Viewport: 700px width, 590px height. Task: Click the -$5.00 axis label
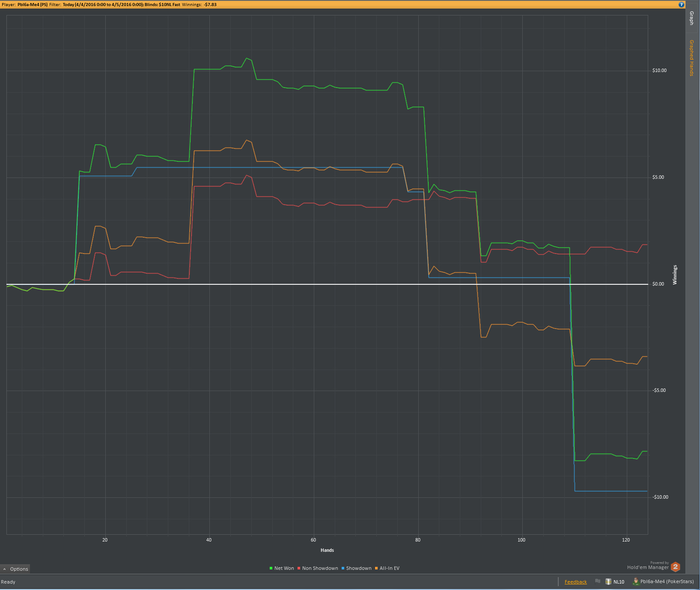pyautogui.click(x=659, y=391)
